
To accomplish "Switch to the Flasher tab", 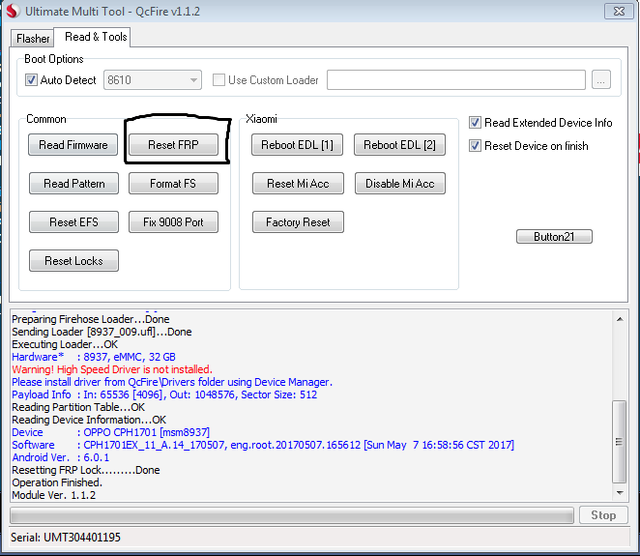I will click(32, 38).
